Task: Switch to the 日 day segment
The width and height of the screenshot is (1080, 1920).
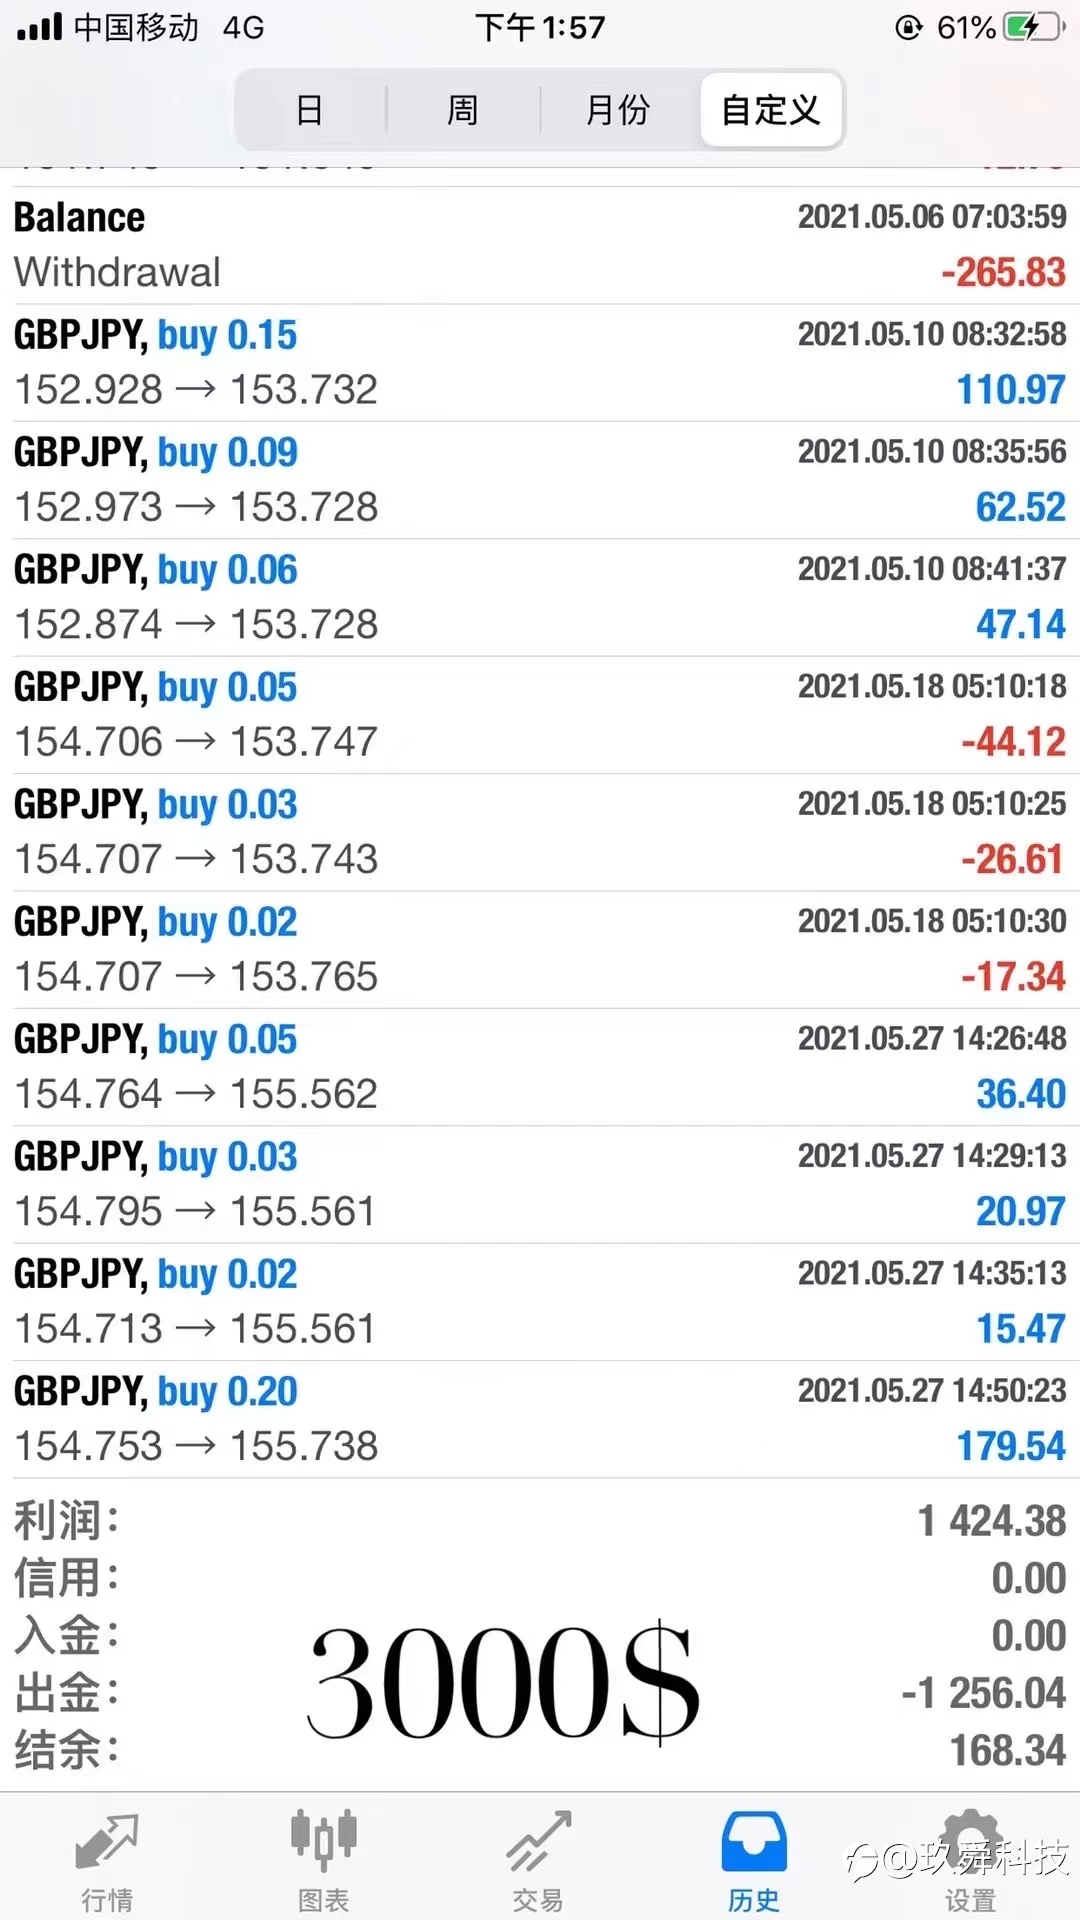Action: point(310,109)
